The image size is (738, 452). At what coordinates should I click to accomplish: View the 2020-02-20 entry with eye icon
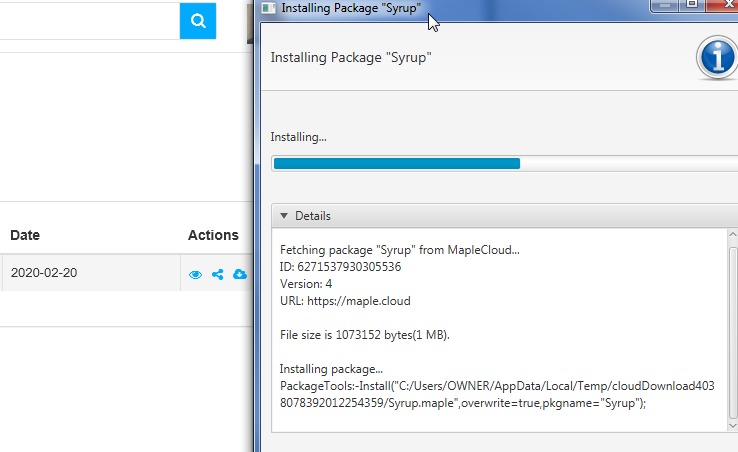coord(195,274)
